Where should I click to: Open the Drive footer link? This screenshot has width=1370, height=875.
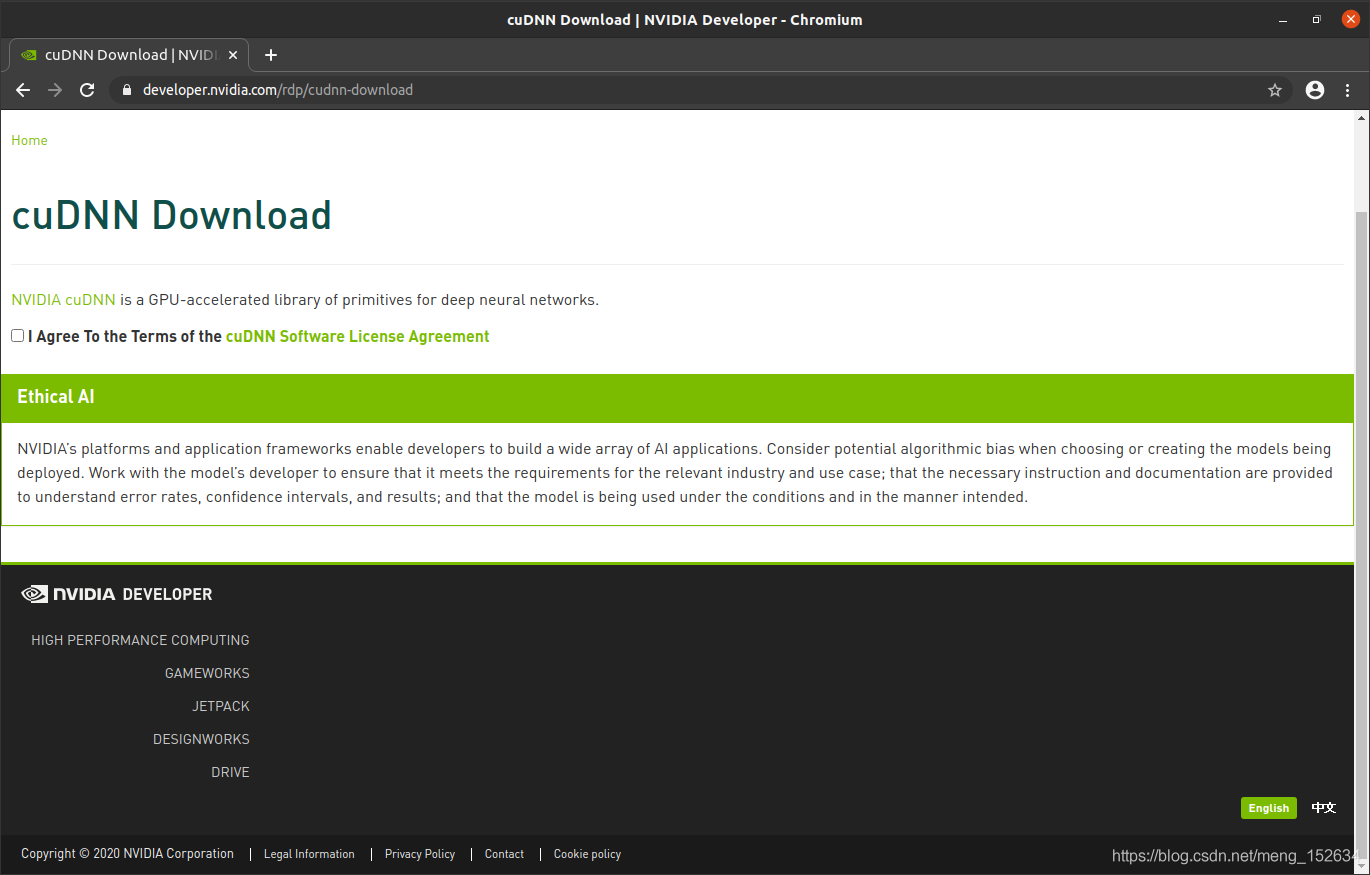click(x=230, y=772)
